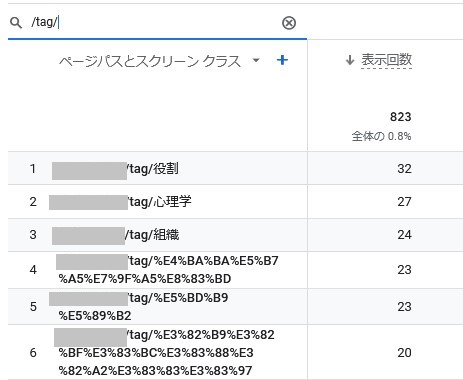Image resolution: width=463 pixels, height=380 pixels.
Task: Select the /tag/%E4%BA%BA%E5%B7 row path
Action: [168, 269]
